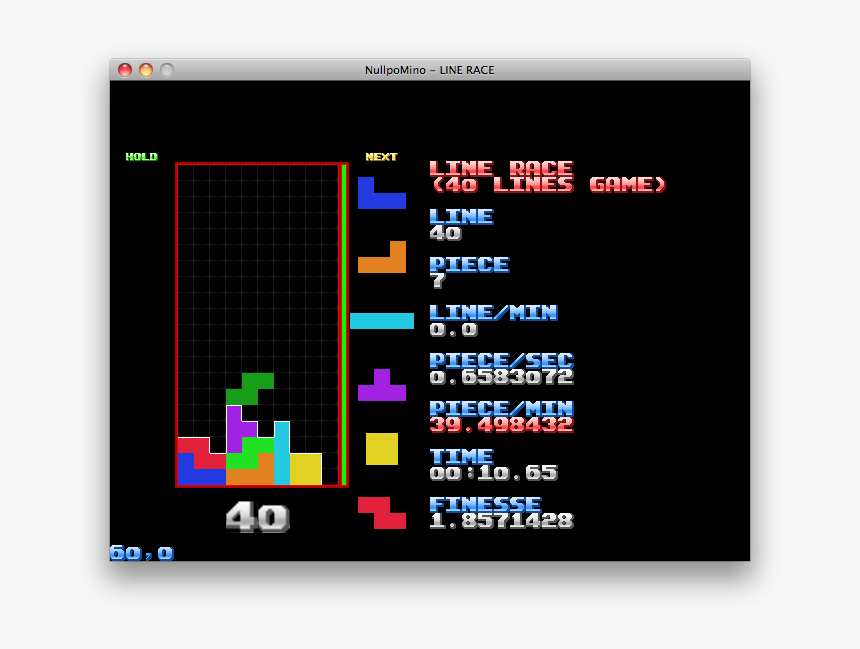
Task: Click the red Z piece preview
Action: point(380,514)
